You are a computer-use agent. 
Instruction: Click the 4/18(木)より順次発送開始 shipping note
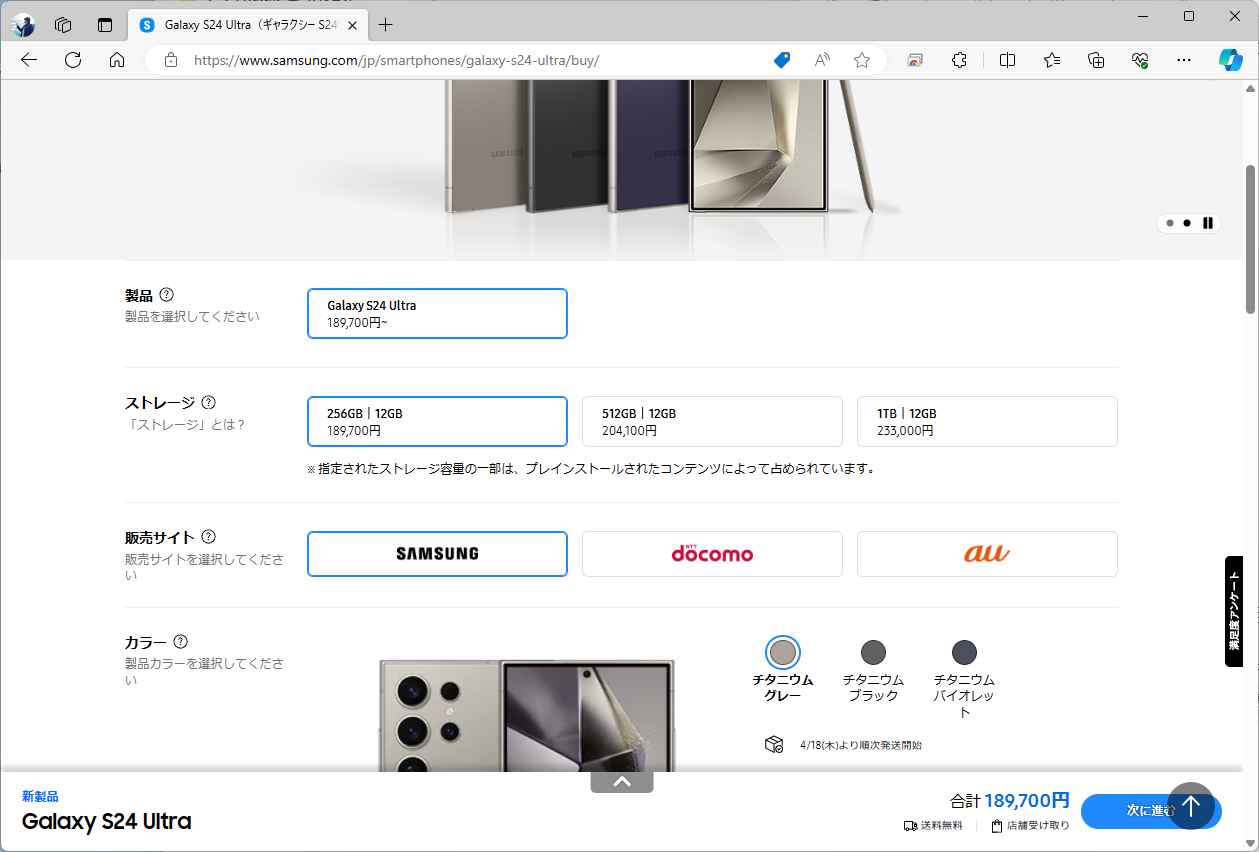pos(861,745)
